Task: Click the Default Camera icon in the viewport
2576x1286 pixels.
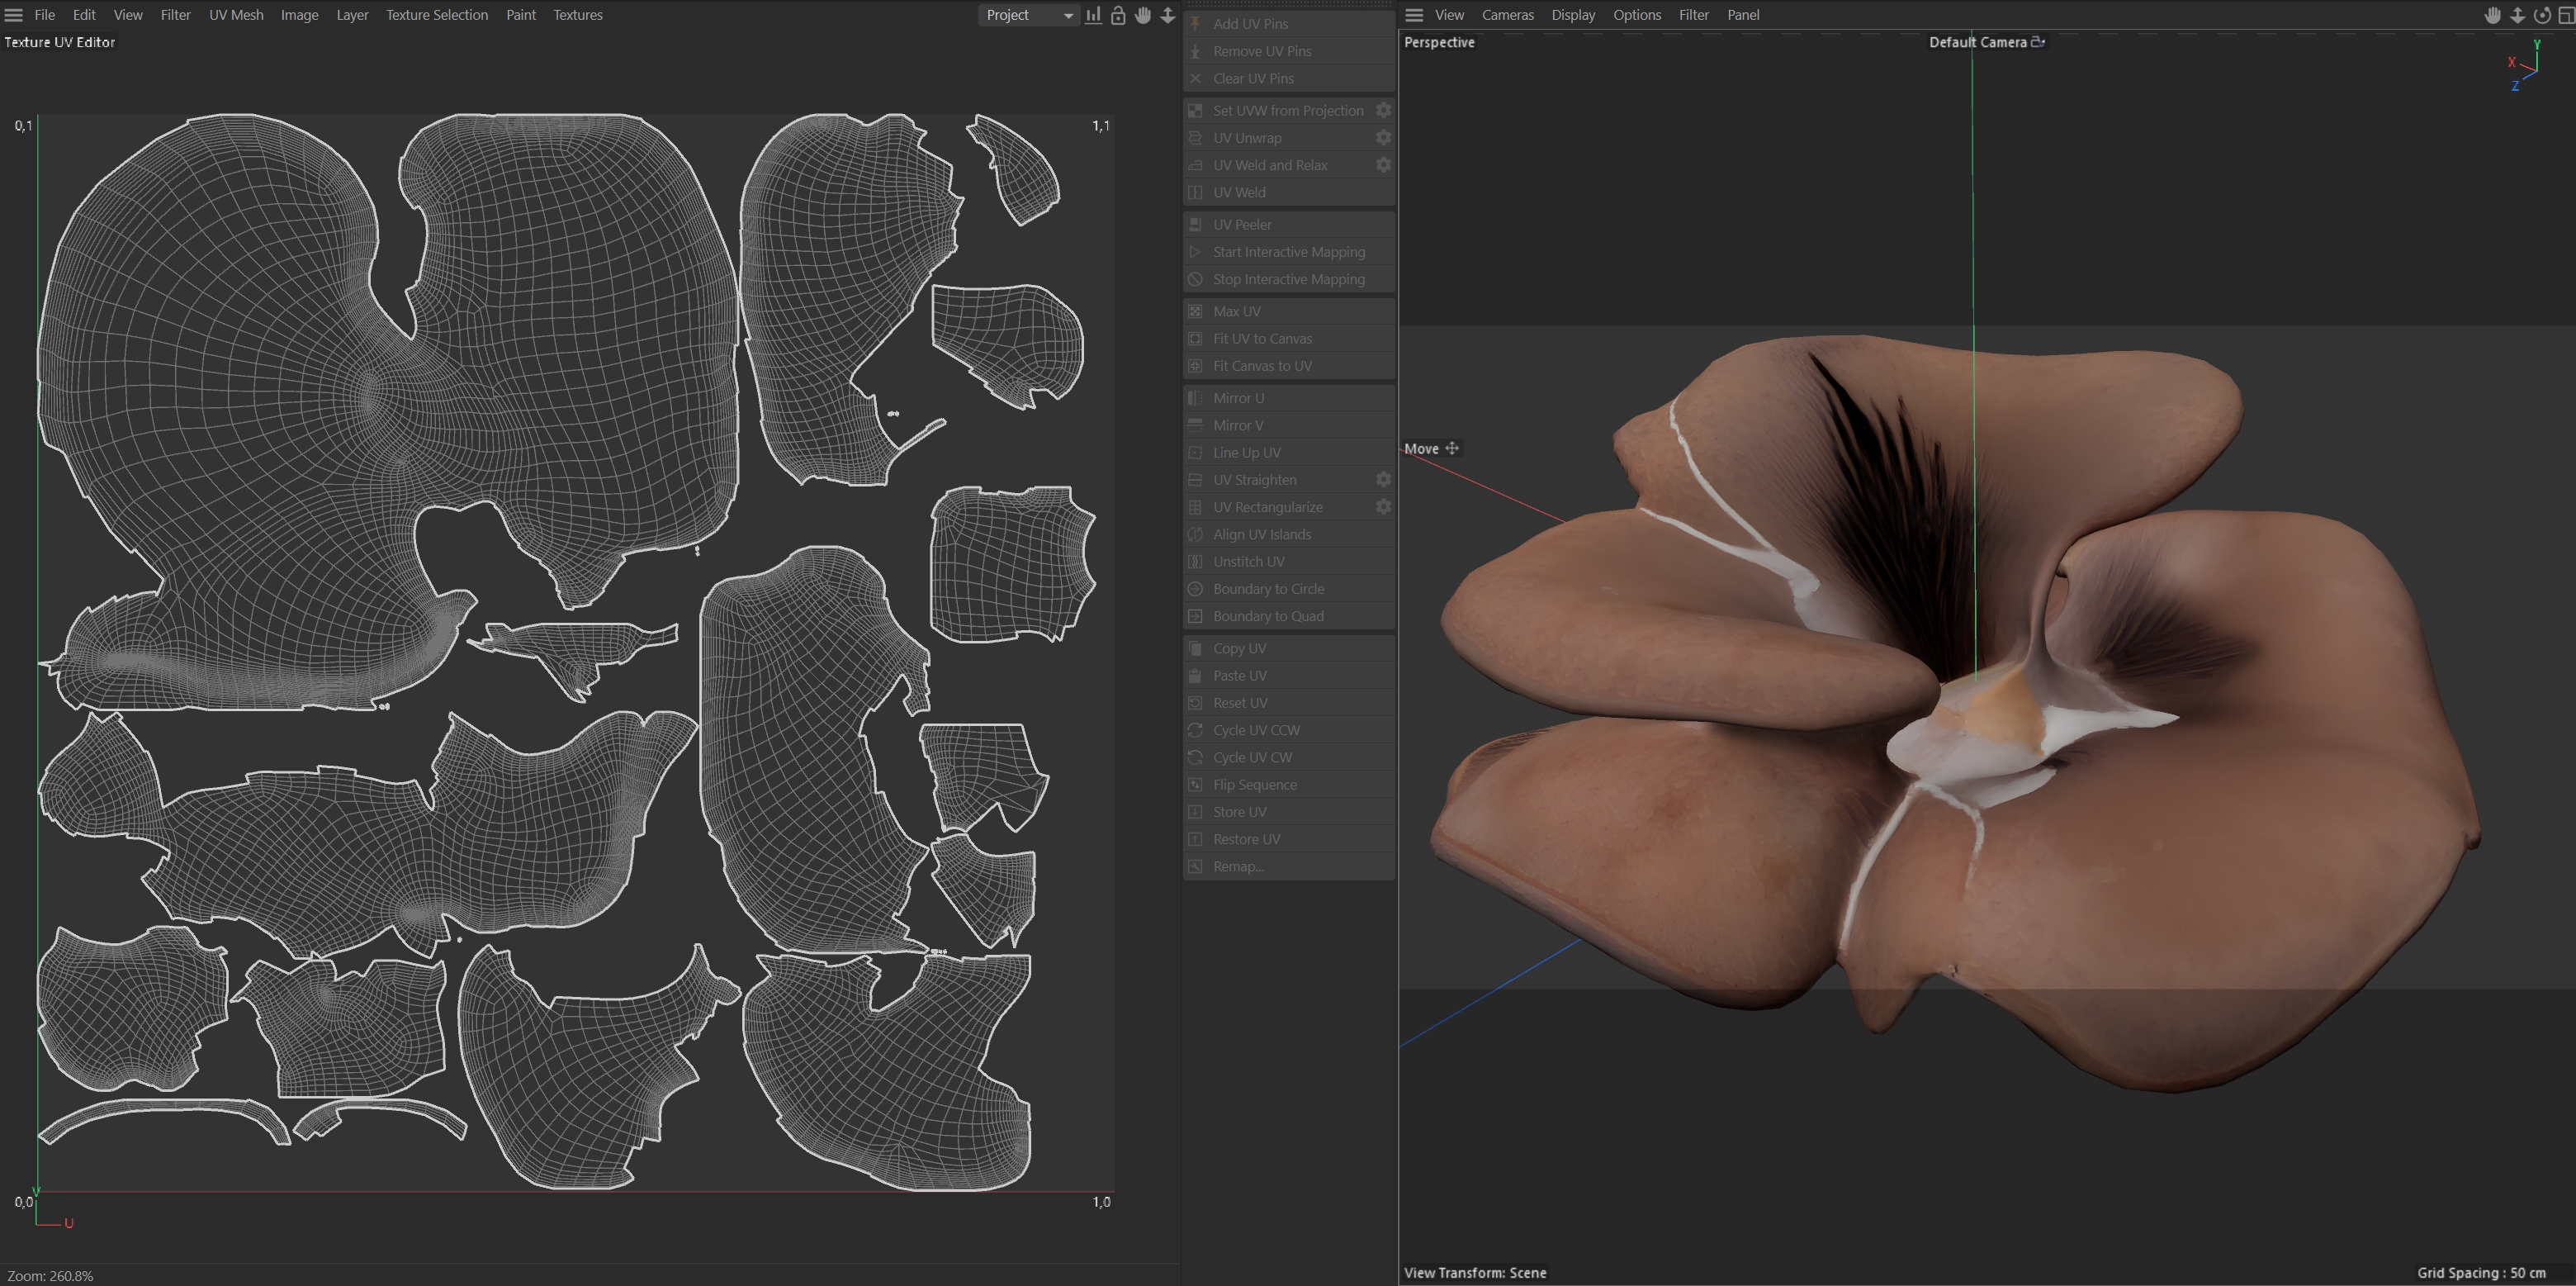Action: point(2037,42)
